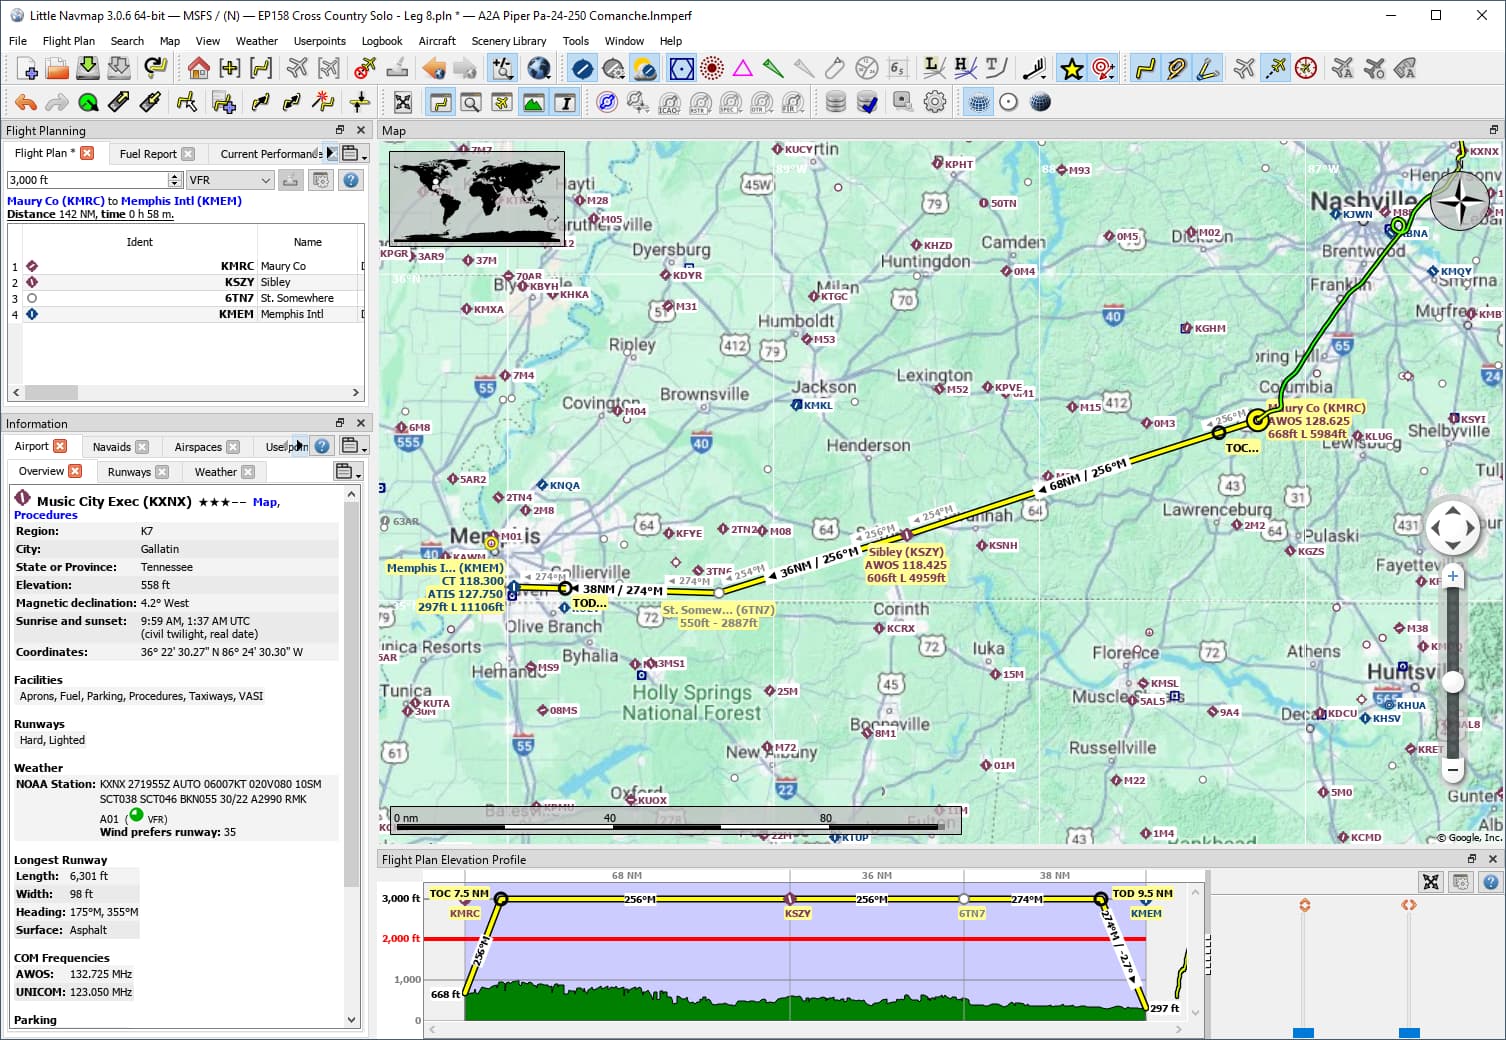Click the world overview minimap
Image resolution: width=1506 pixels, height=1040 pixels.
(477, 198)
